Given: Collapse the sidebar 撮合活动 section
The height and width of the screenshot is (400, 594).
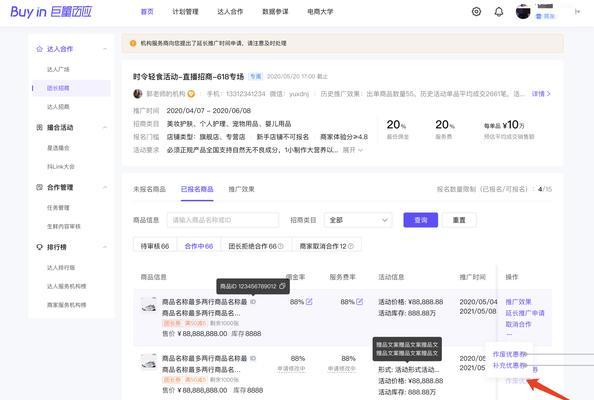Looking at the screenshot, I should pos(105,127).
